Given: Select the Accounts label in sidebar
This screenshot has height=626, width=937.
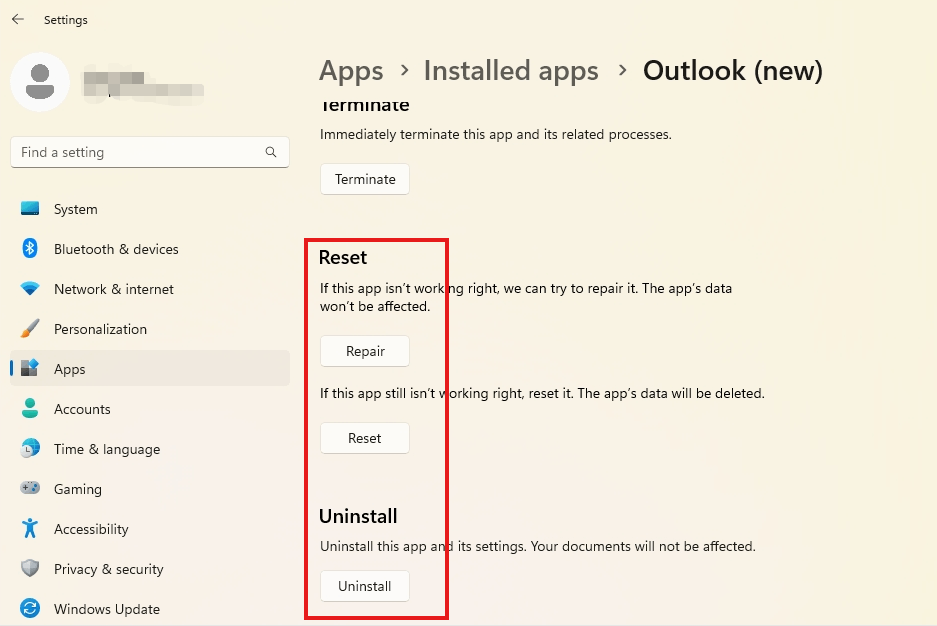Looking at the screenshot, I should point(82,409).
